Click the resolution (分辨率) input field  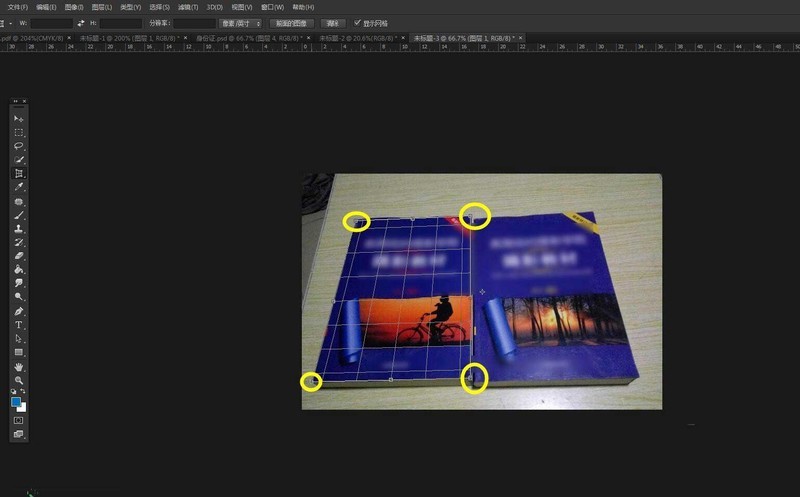tap(194, 22)
